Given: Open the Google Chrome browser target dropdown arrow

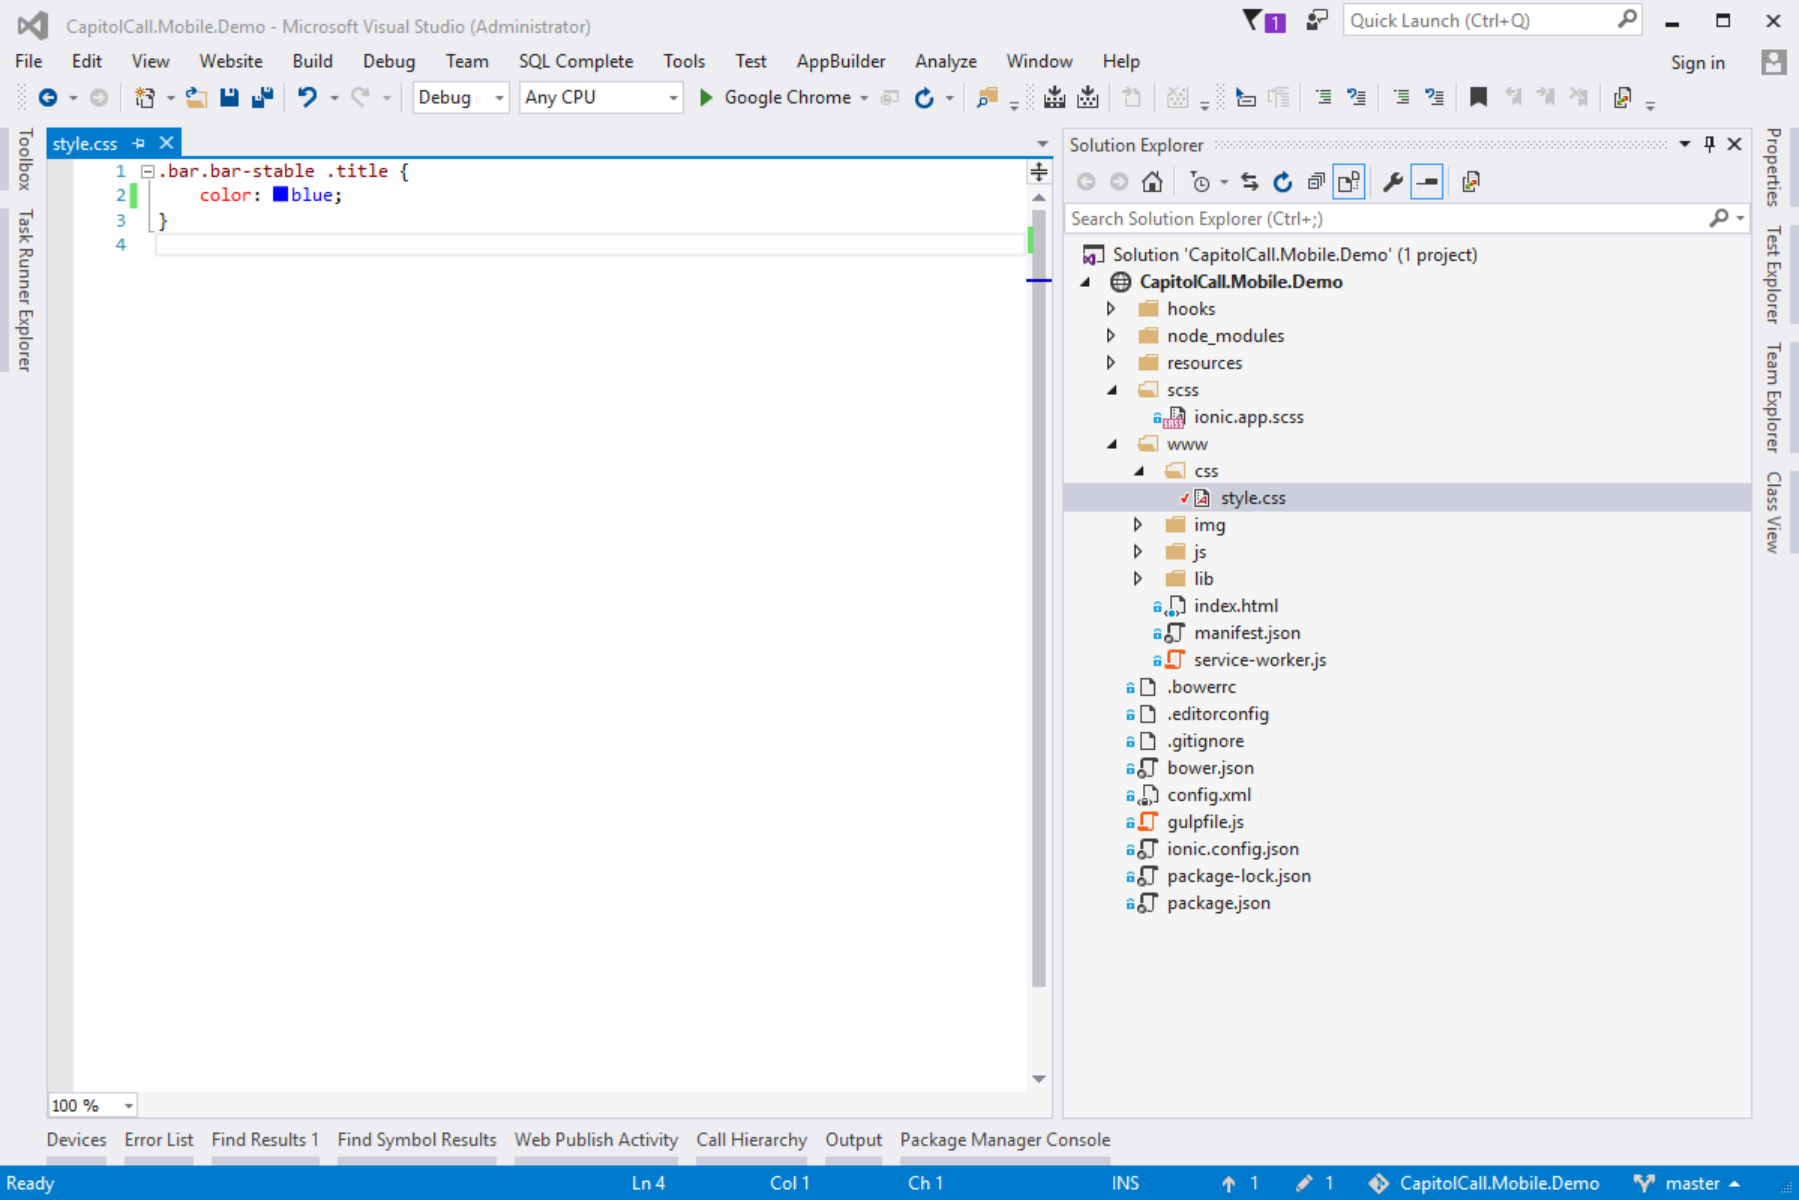Looking at the screenshot, I should 864,98.
